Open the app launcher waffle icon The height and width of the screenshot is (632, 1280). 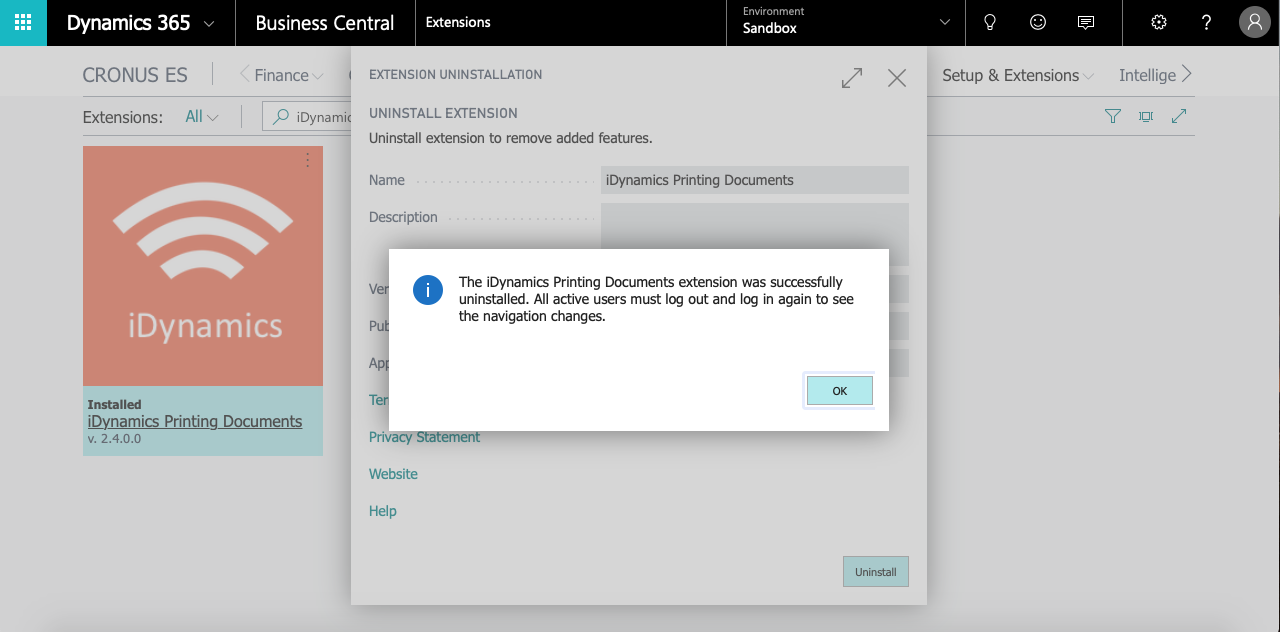23,22
